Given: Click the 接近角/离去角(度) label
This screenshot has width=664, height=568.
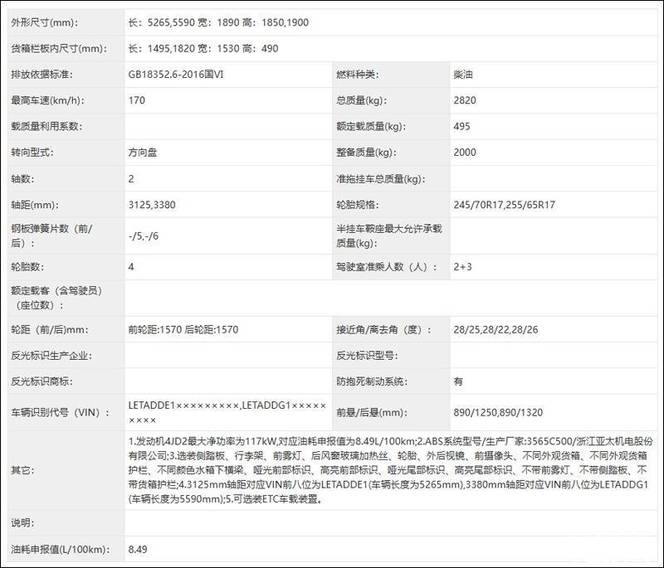Looking at the screenshot, I should [x=384, y=330].
